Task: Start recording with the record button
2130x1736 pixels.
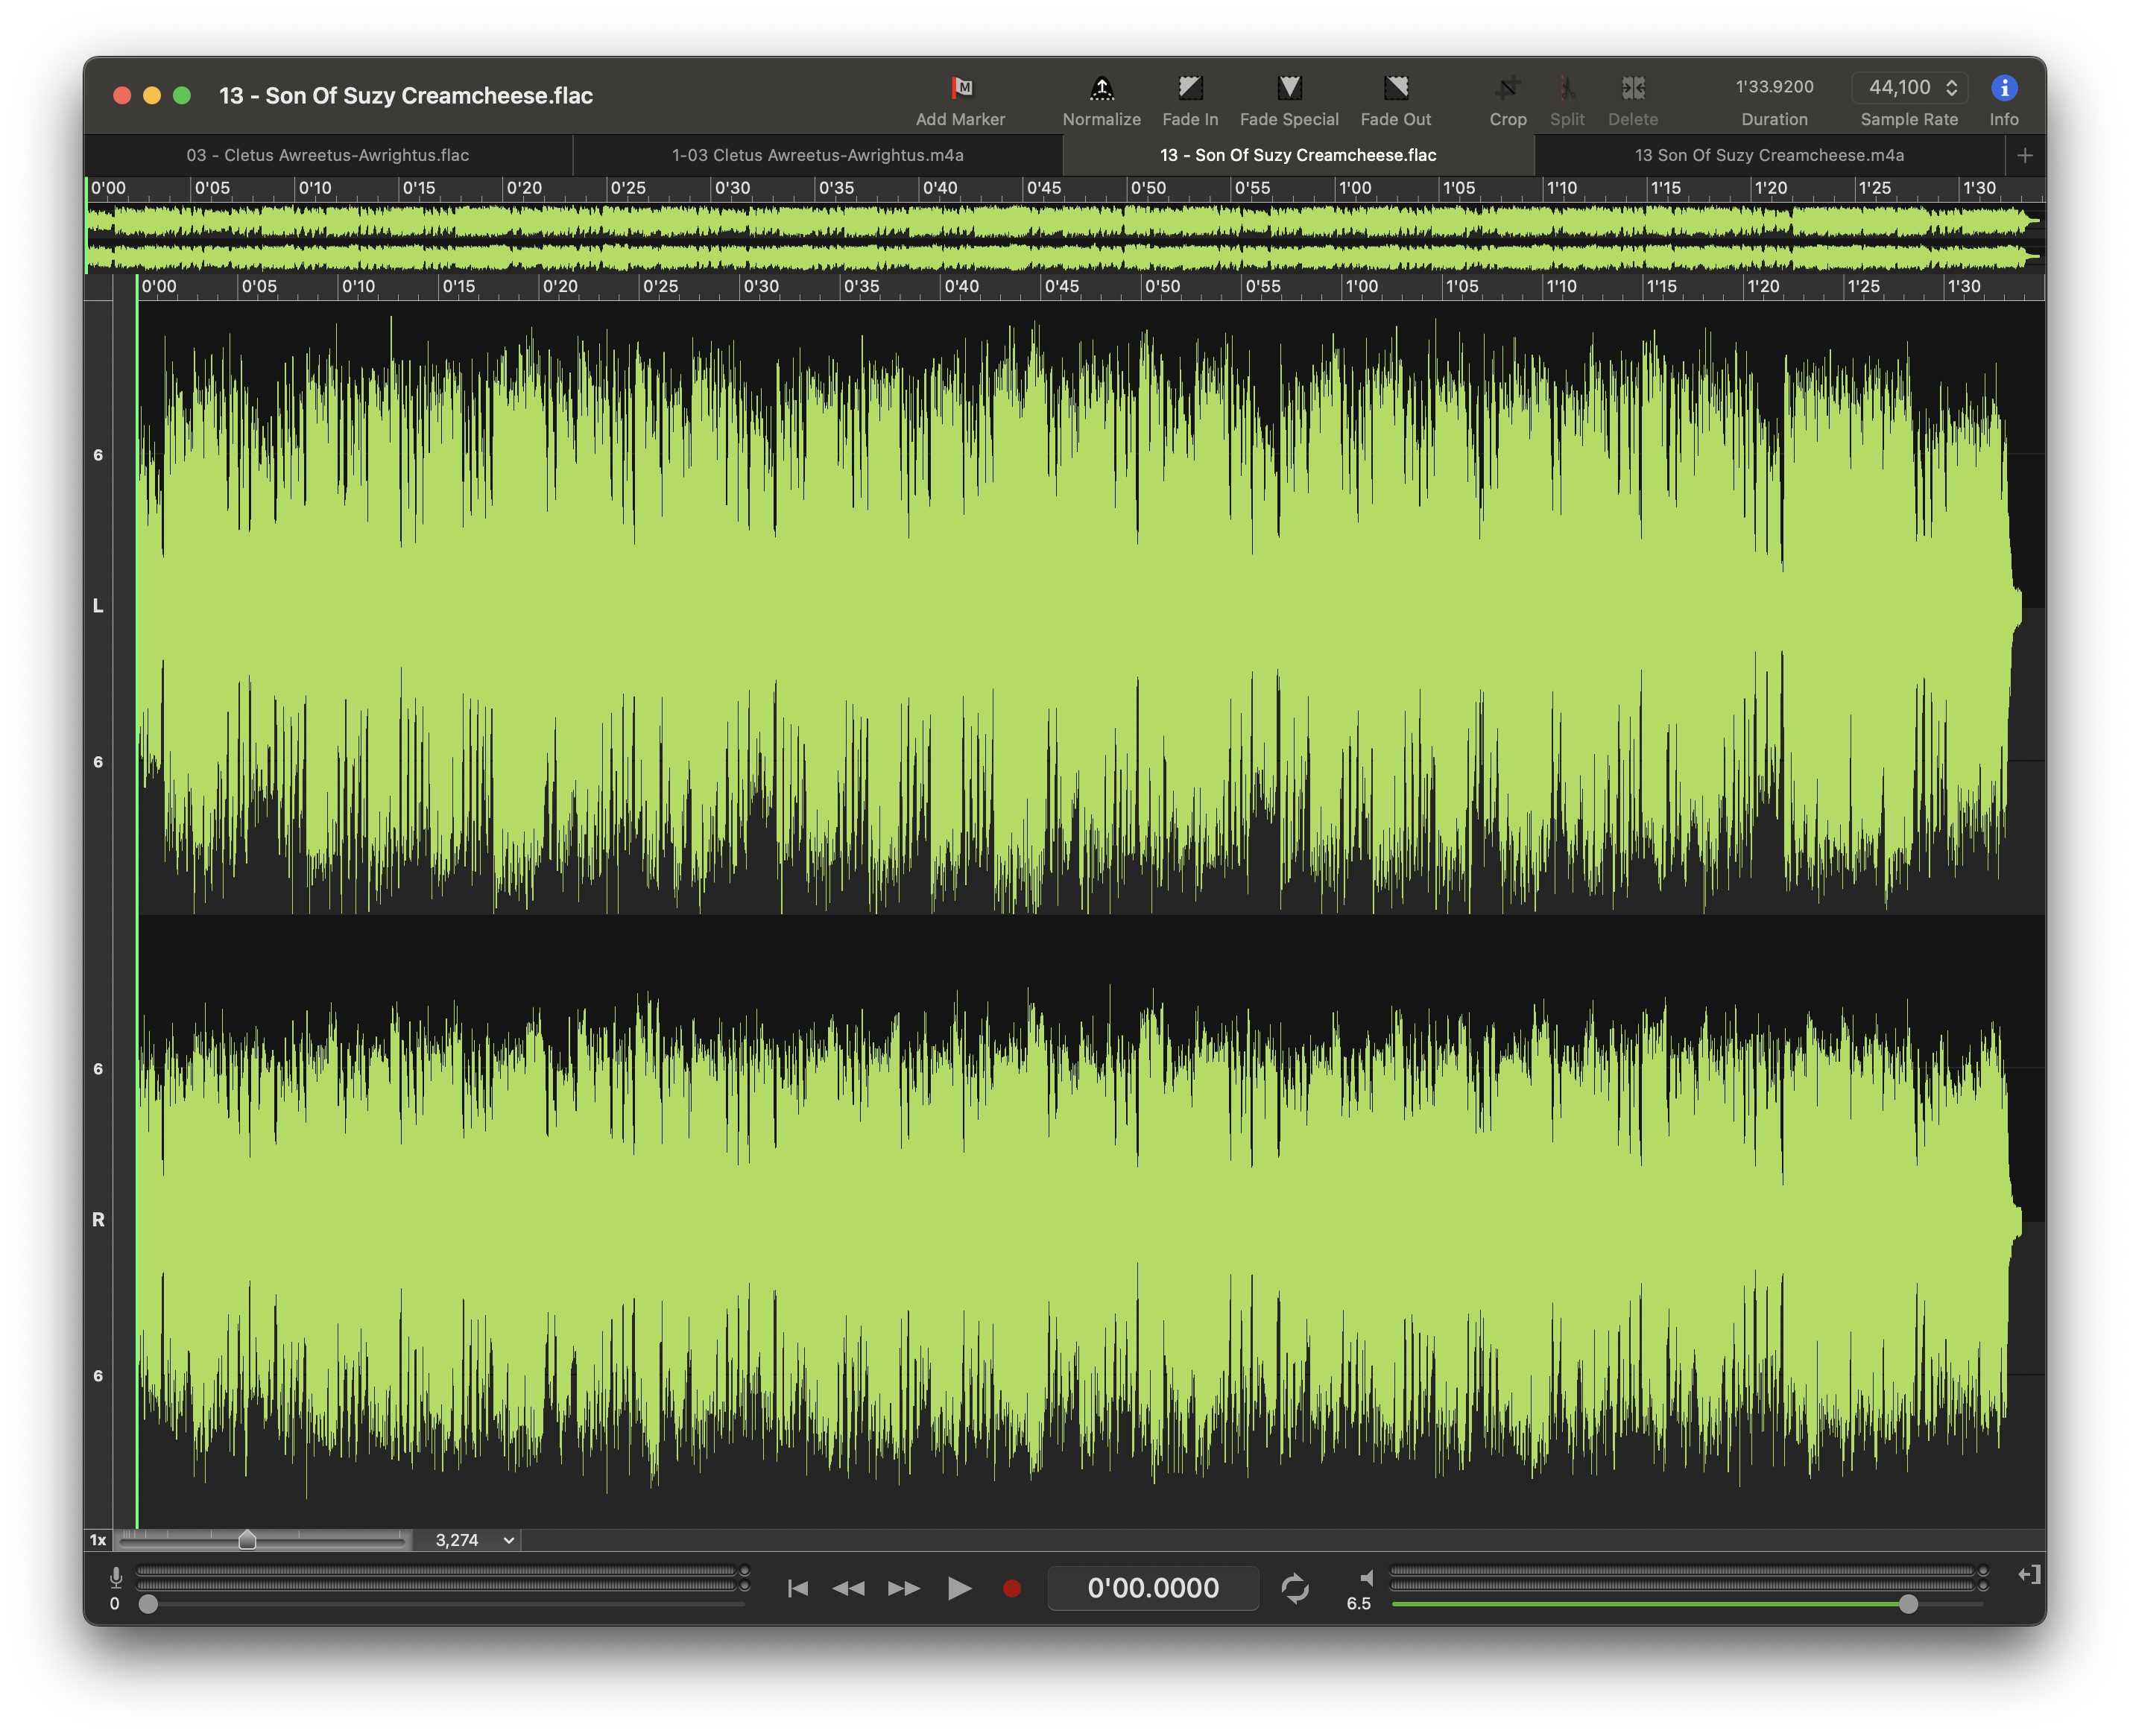Action: [x=1012, y=1588]
